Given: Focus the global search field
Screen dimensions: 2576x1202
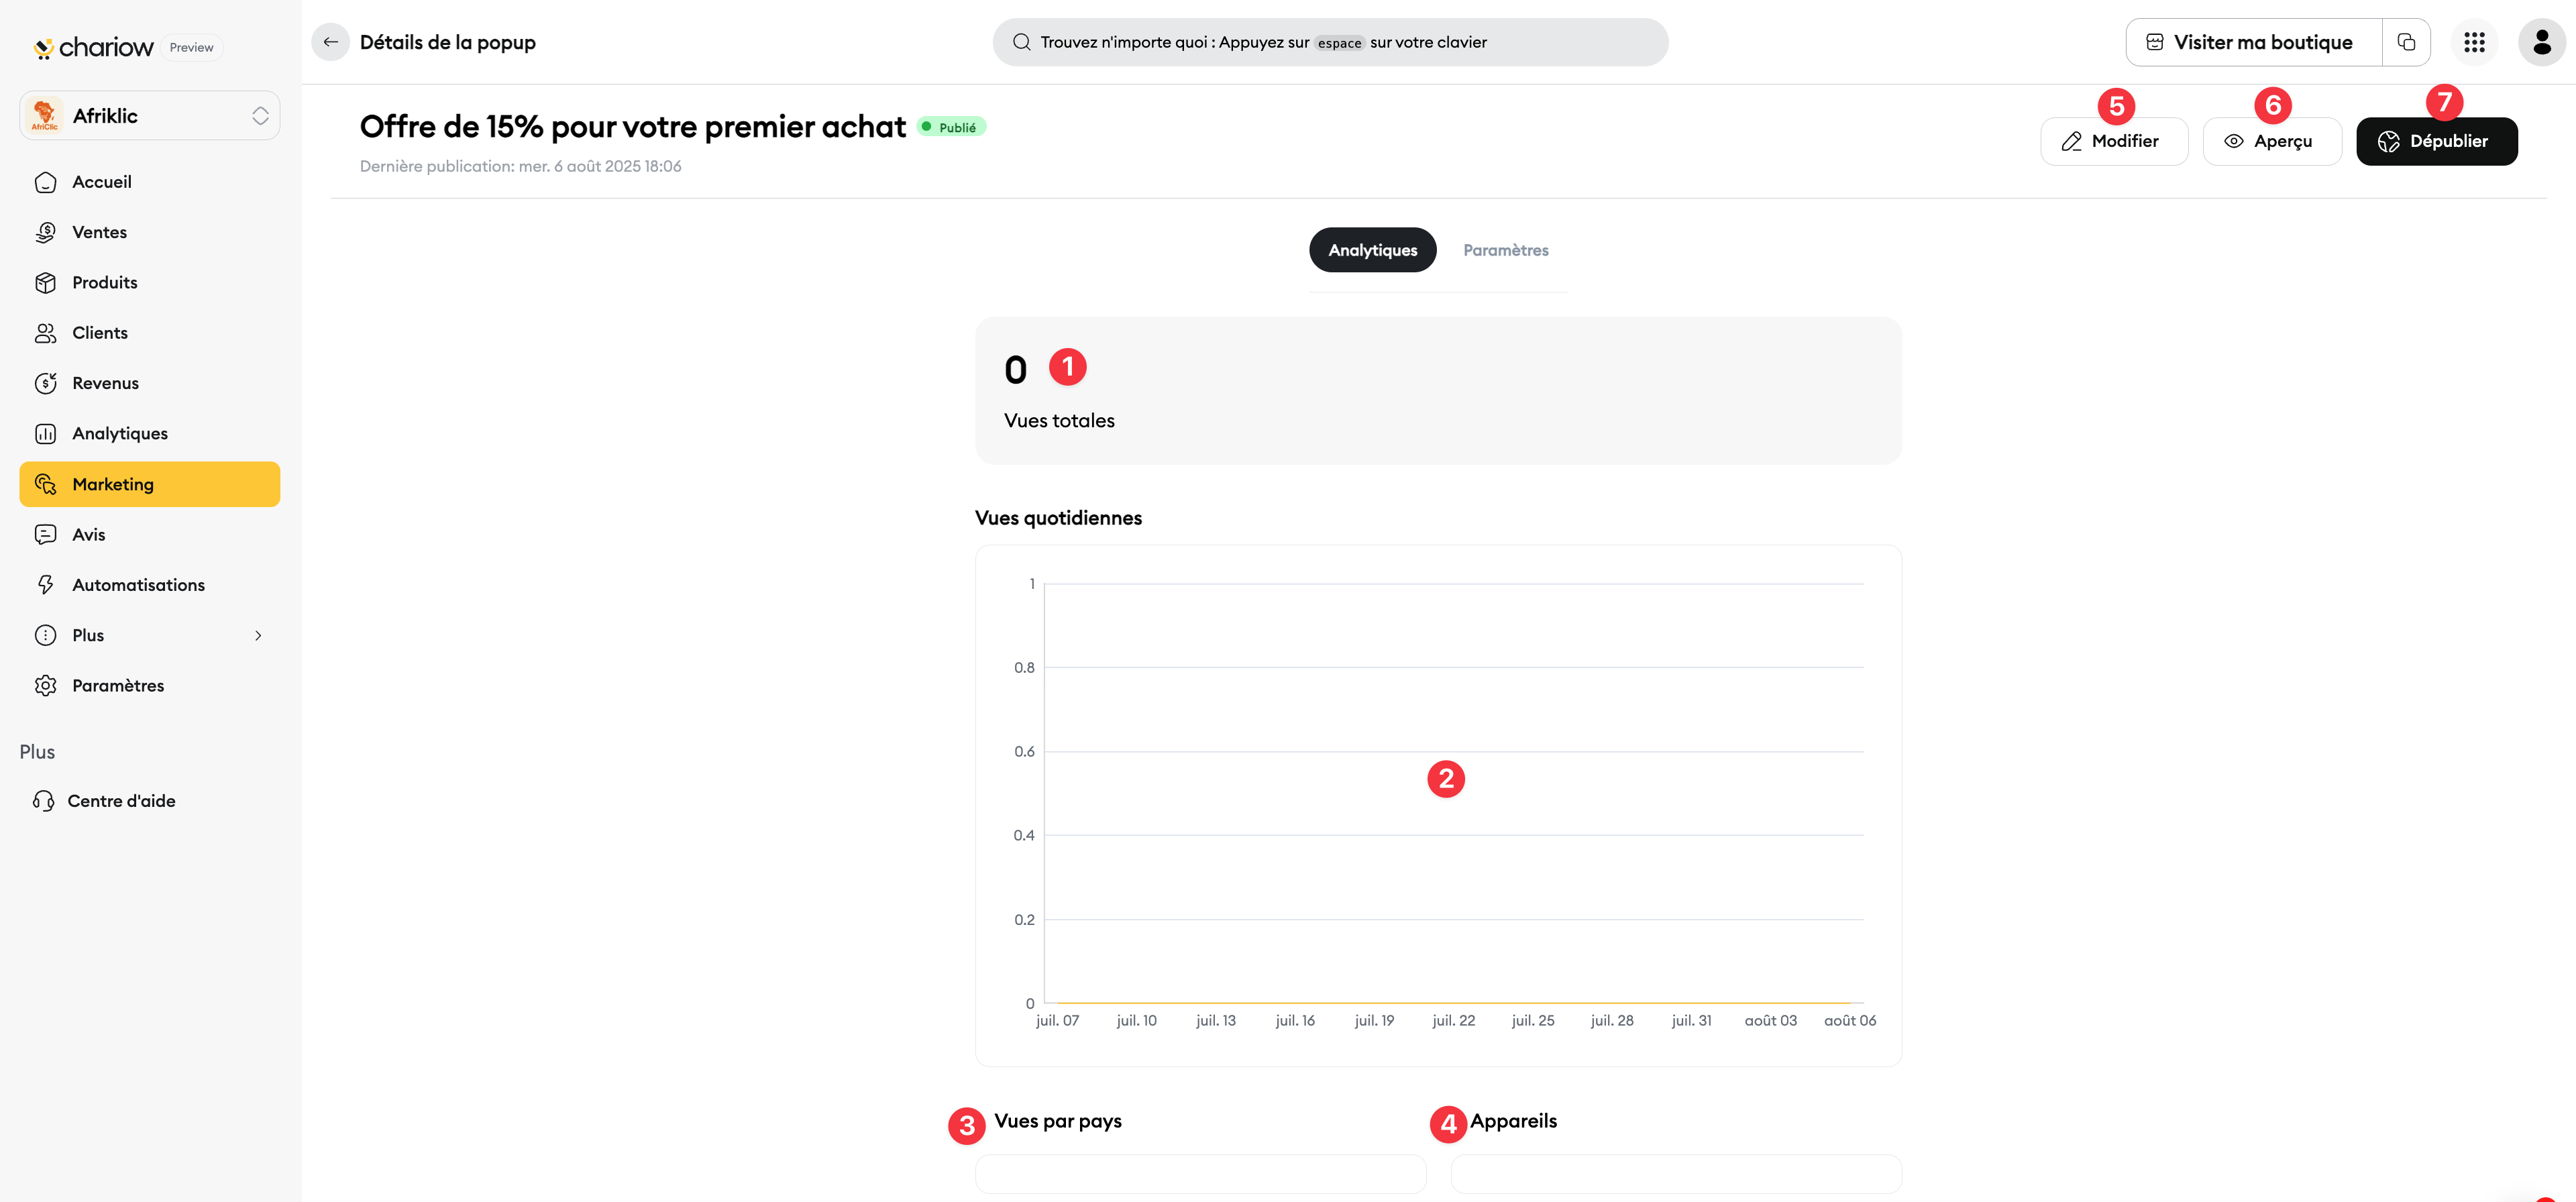Looking at the screenshot, I should [1330, 42].
